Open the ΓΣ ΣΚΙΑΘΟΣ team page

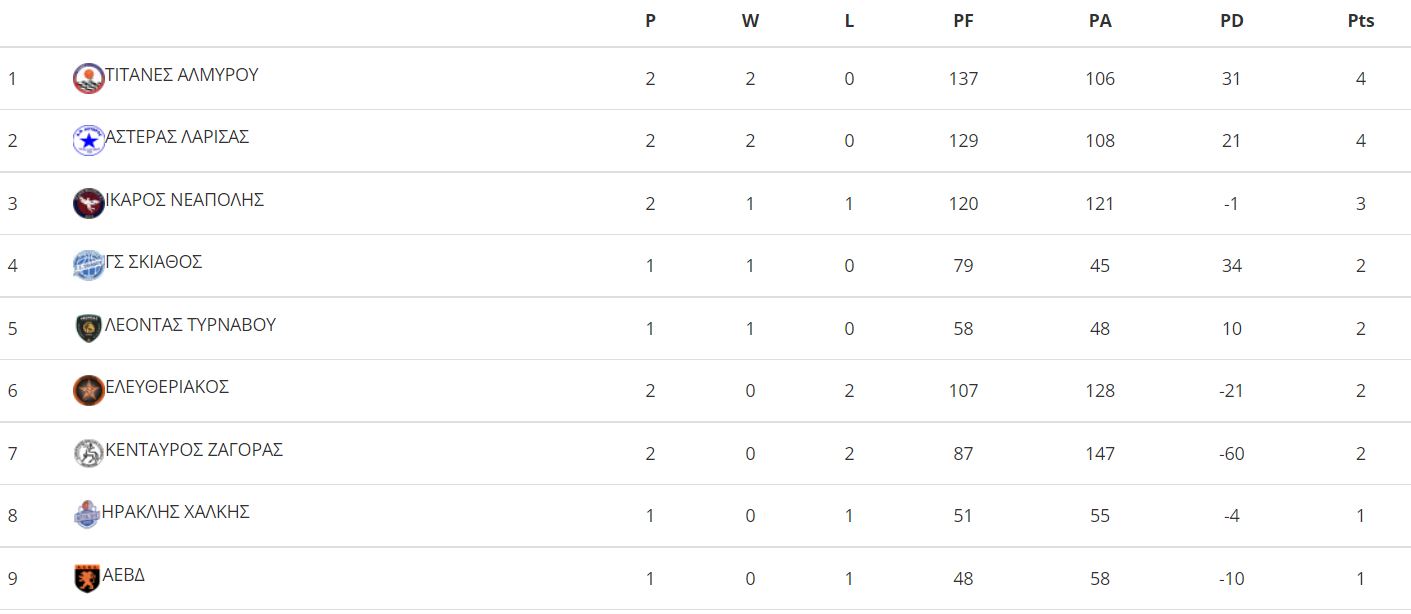154,262
